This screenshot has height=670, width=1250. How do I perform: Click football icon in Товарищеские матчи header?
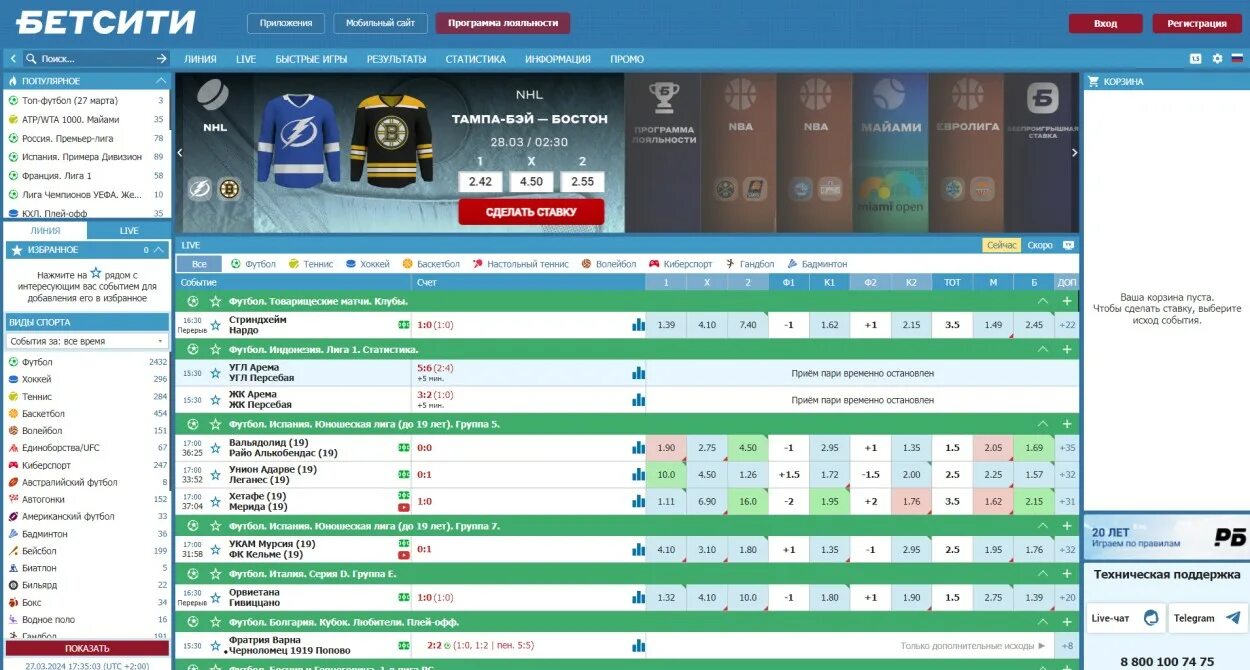[193, 301]
